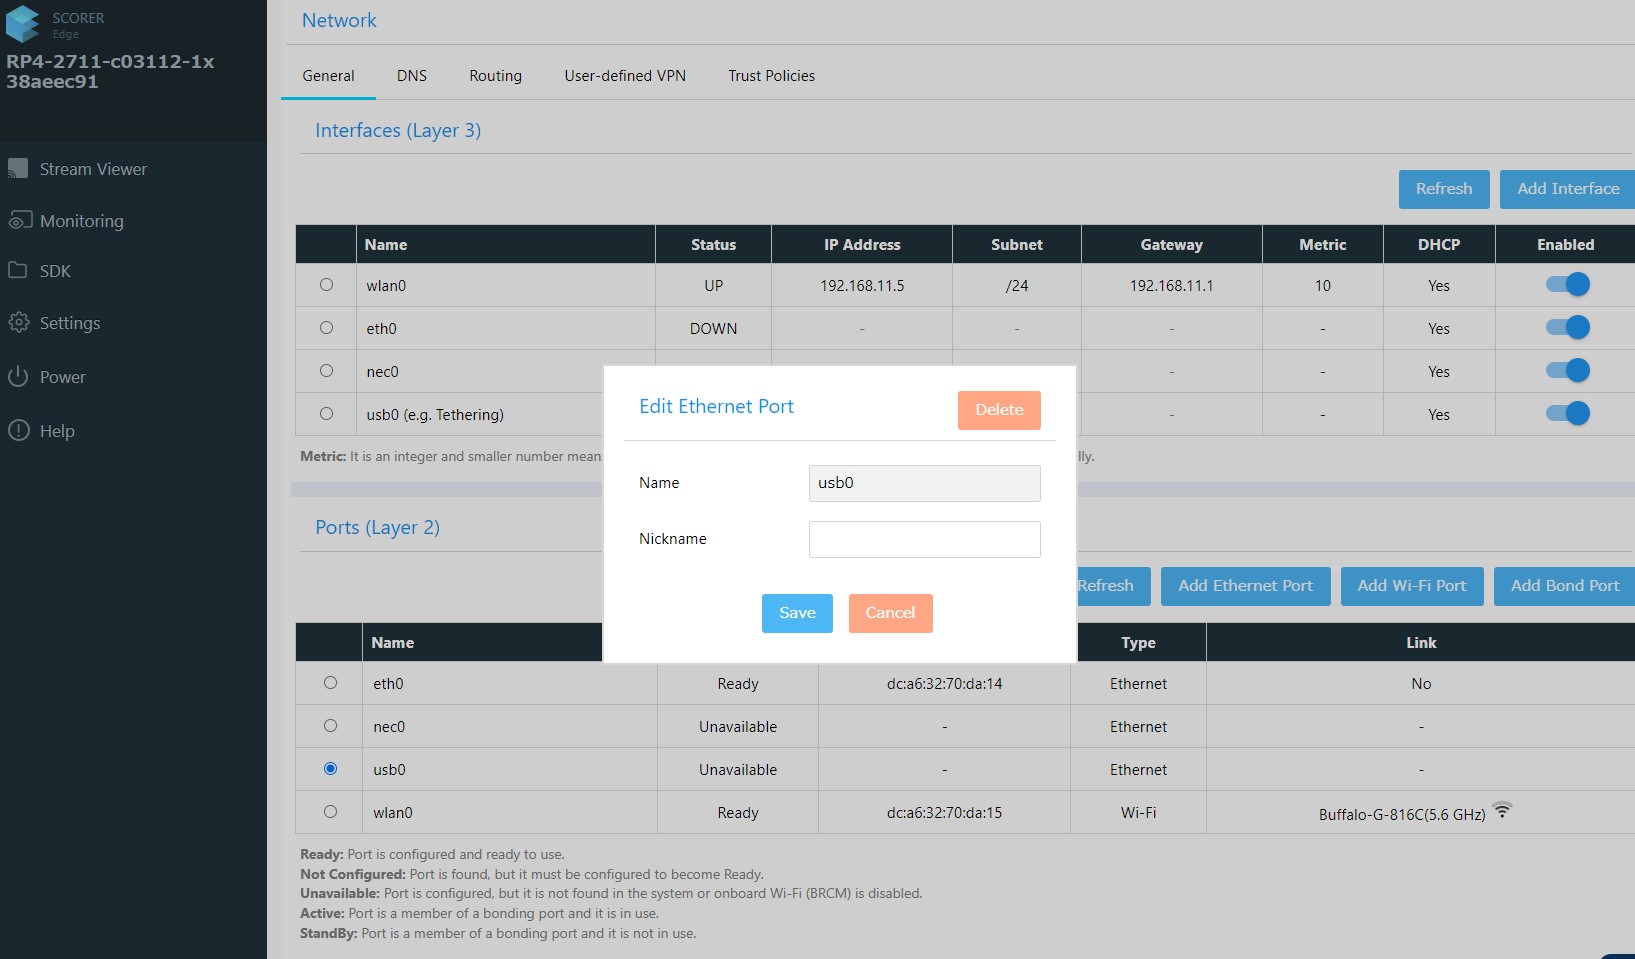Select the eth0 port radio button
The image size is (1635, 959).
(330, 683)
